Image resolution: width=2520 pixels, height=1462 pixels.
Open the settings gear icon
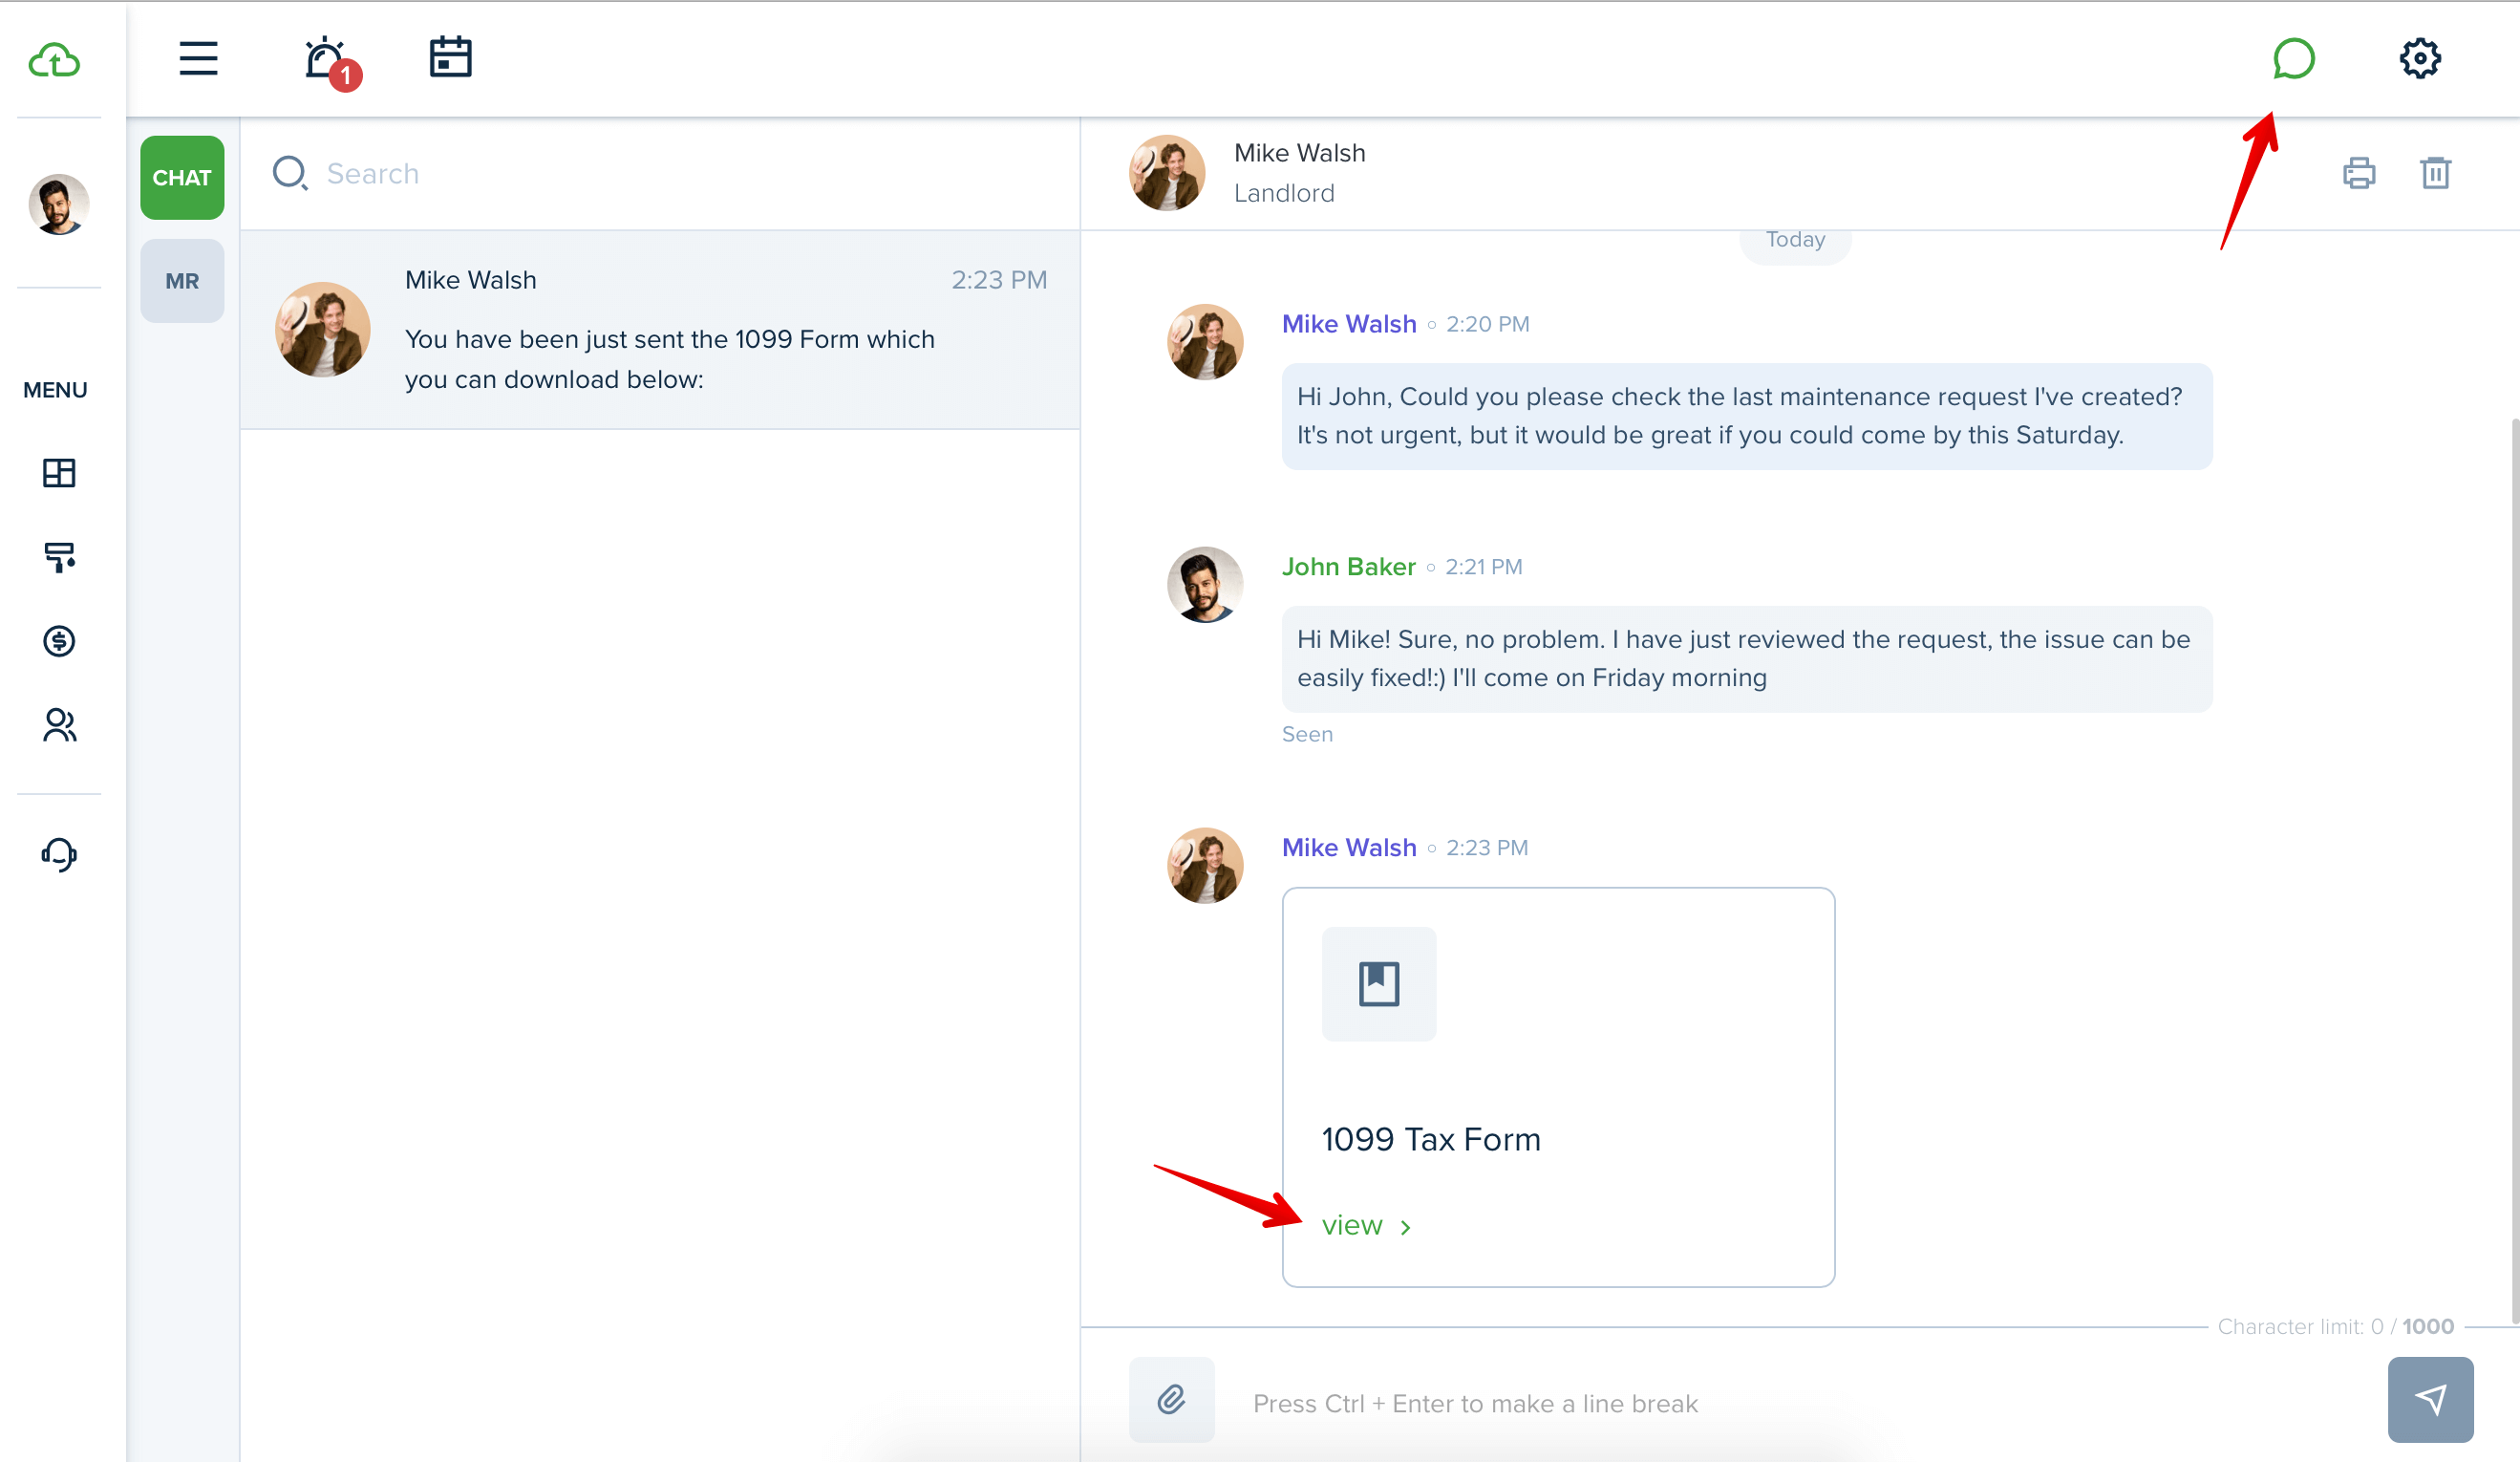pos(2420,59)
